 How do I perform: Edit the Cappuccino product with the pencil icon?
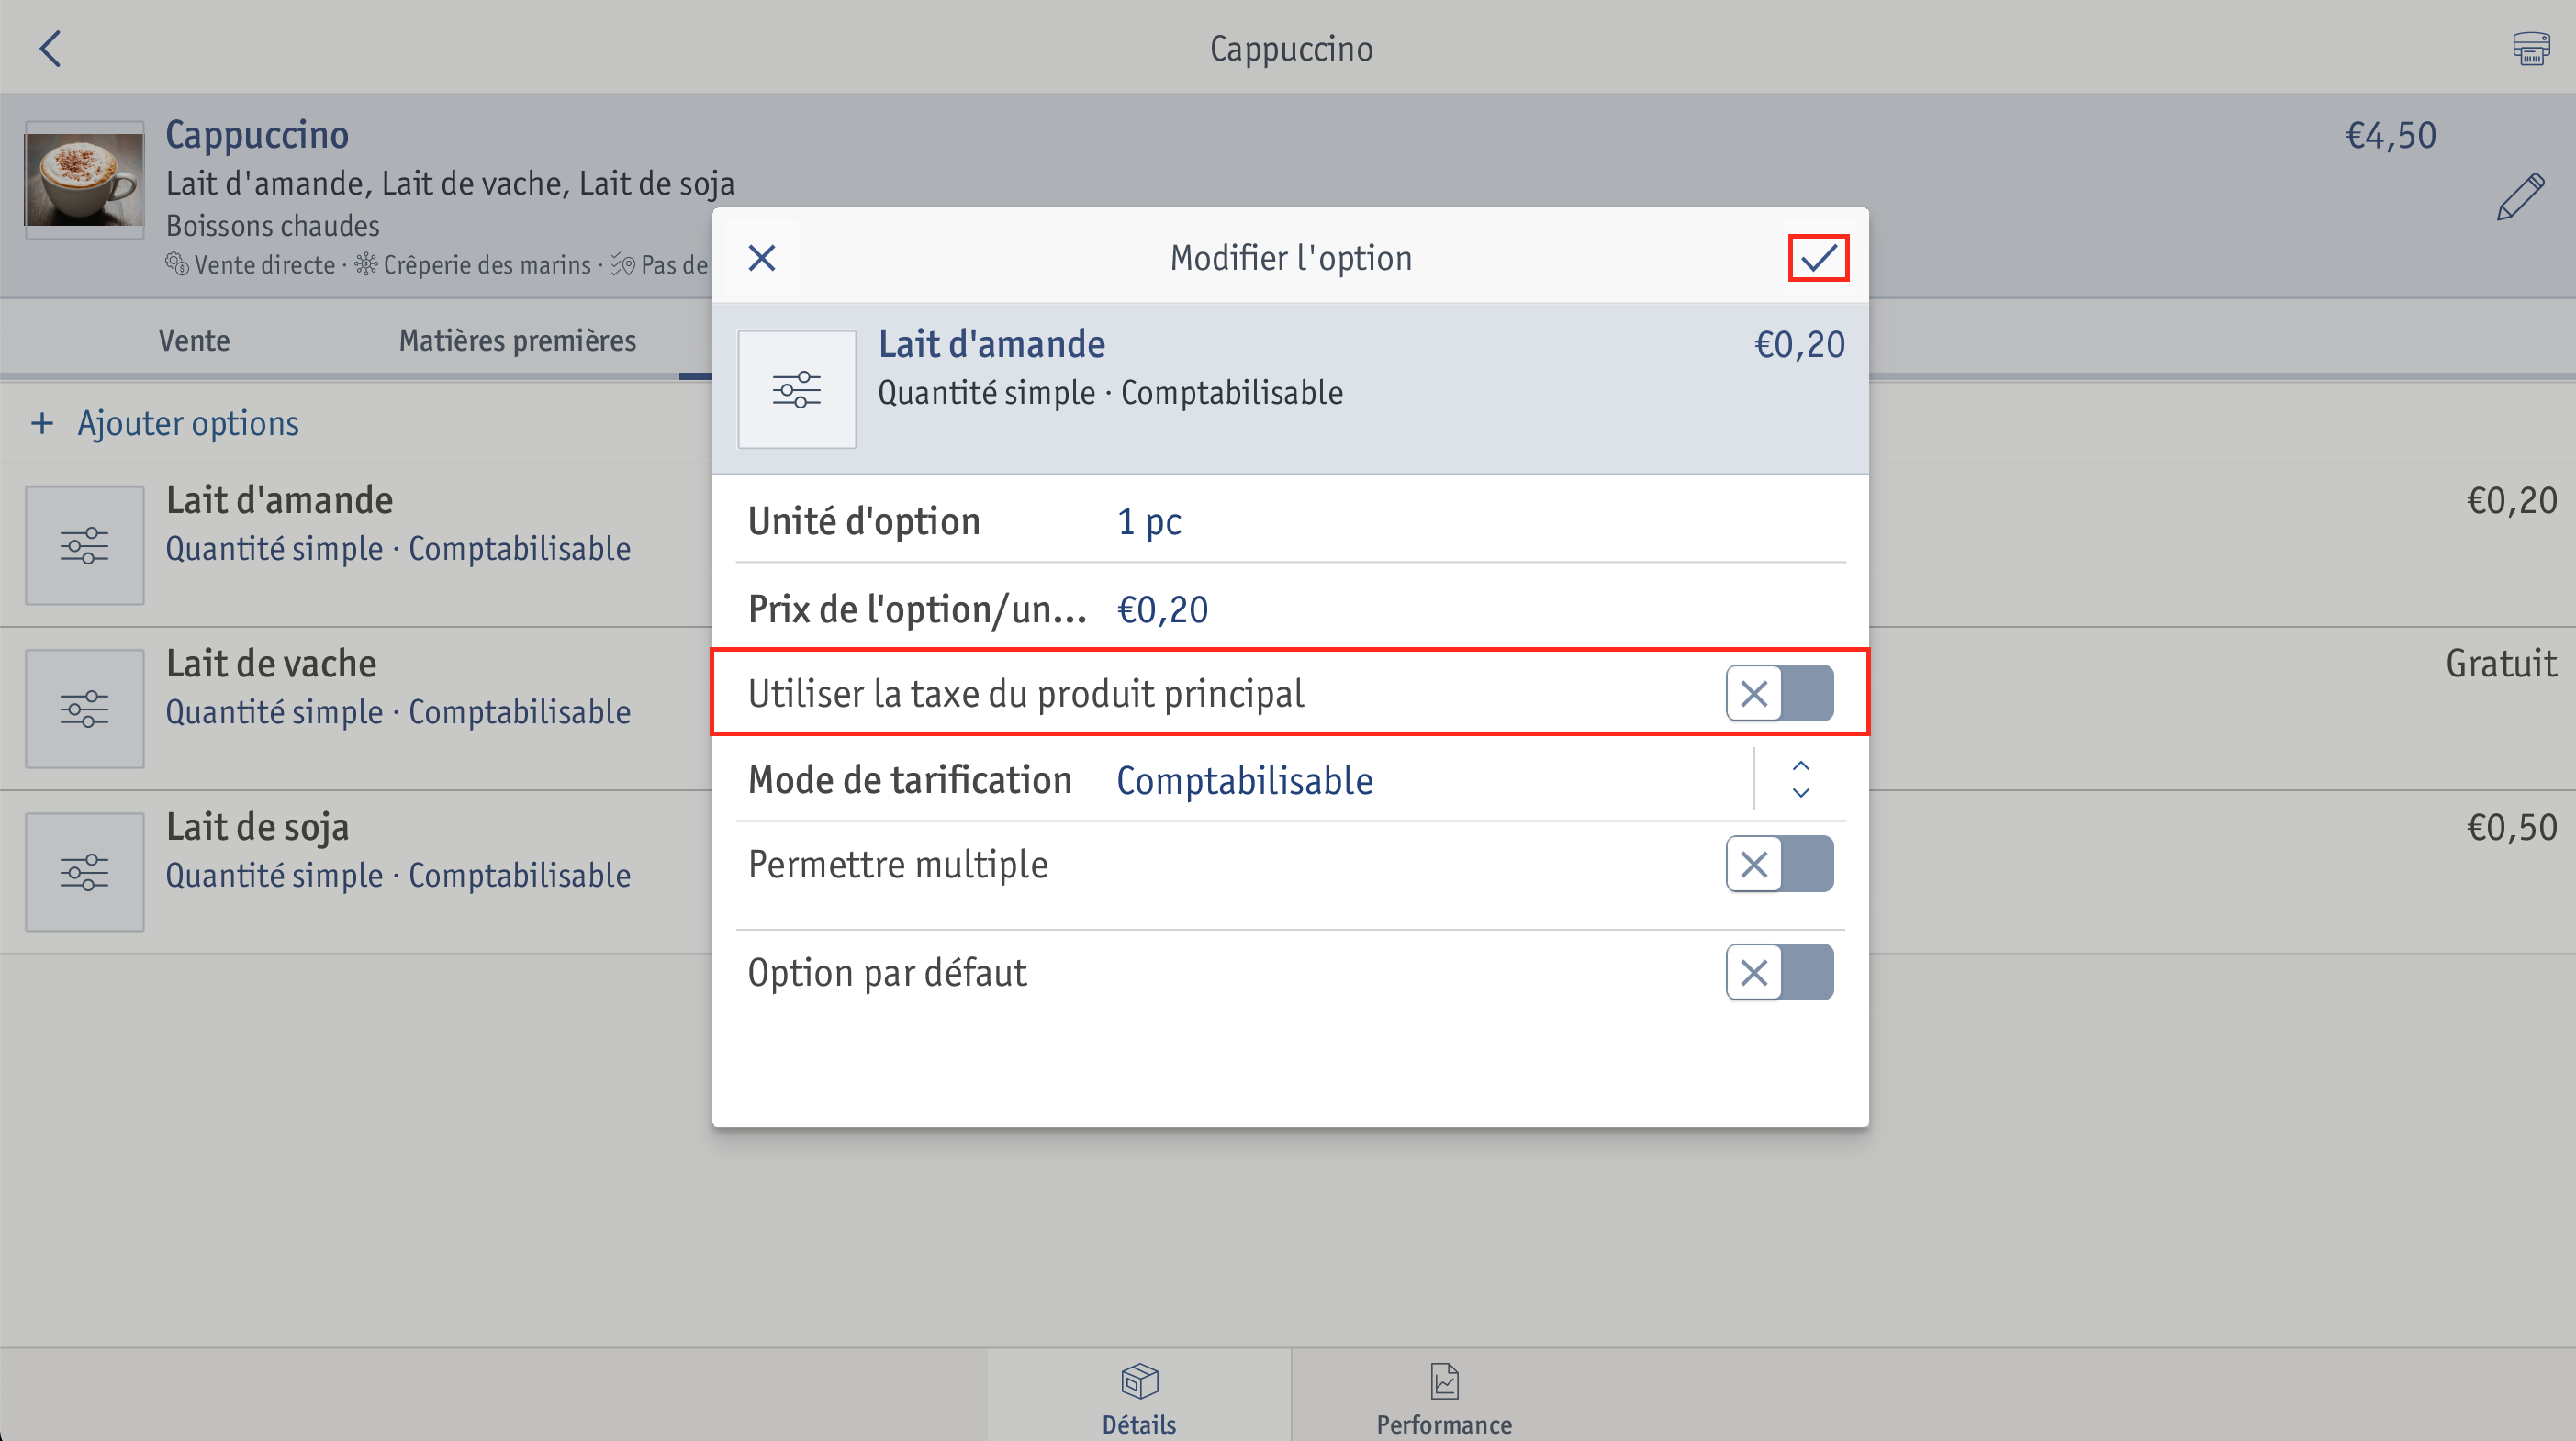point(2520,196)
